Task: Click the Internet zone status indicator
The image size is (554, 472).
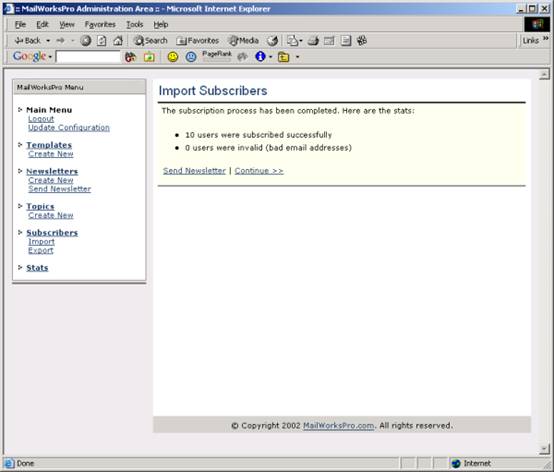Action: (471, 463)
